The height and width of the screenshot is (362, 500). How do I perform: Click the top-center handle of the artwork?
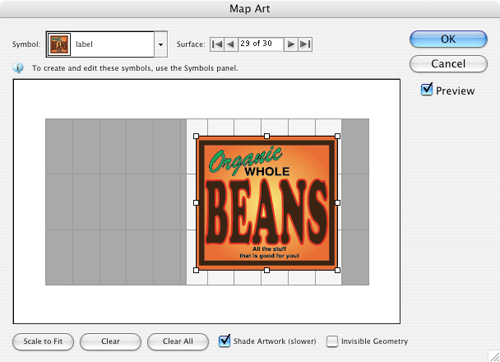click(267, 136)
